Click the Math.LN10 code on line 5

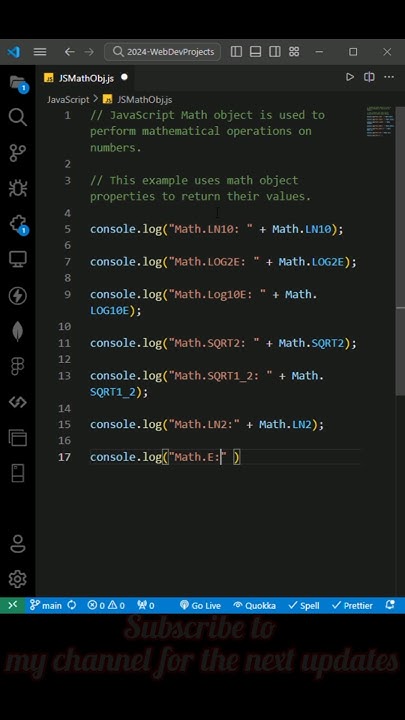(301, 229)
